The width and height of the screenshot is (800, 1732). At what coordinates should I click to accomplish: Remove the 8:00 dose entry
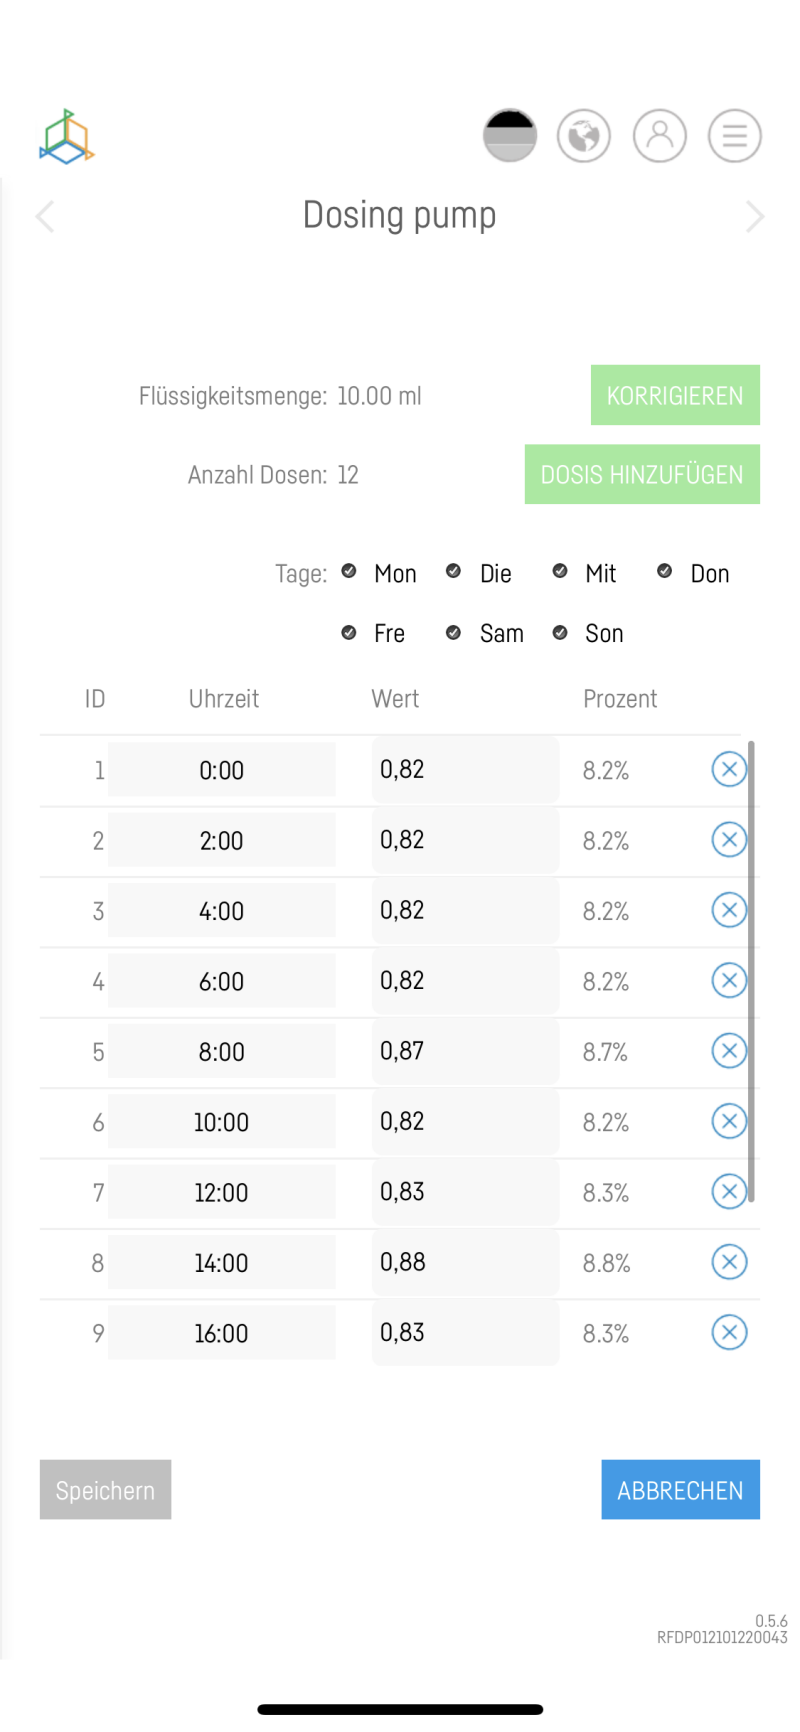pyautogui.click(x=729, y=1051)
